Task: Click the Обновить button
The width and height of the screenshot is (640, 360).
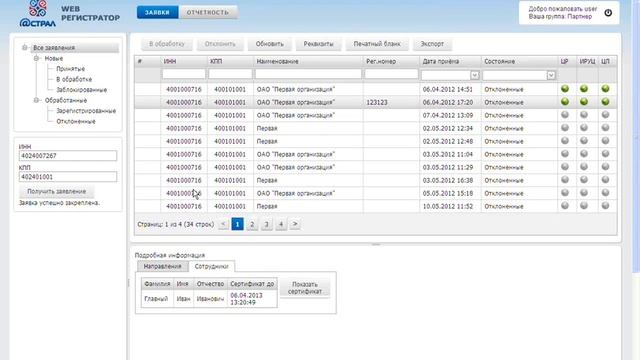Action: click(269, 44)
